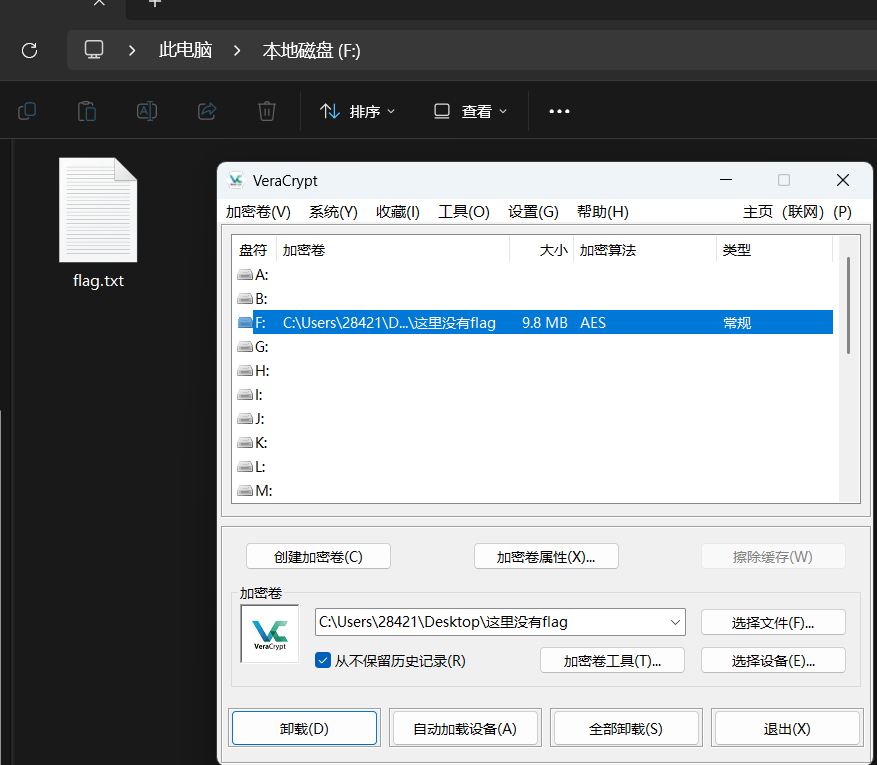Click 本地磁盘 (F:) breadcrumb

click(312, 50)
